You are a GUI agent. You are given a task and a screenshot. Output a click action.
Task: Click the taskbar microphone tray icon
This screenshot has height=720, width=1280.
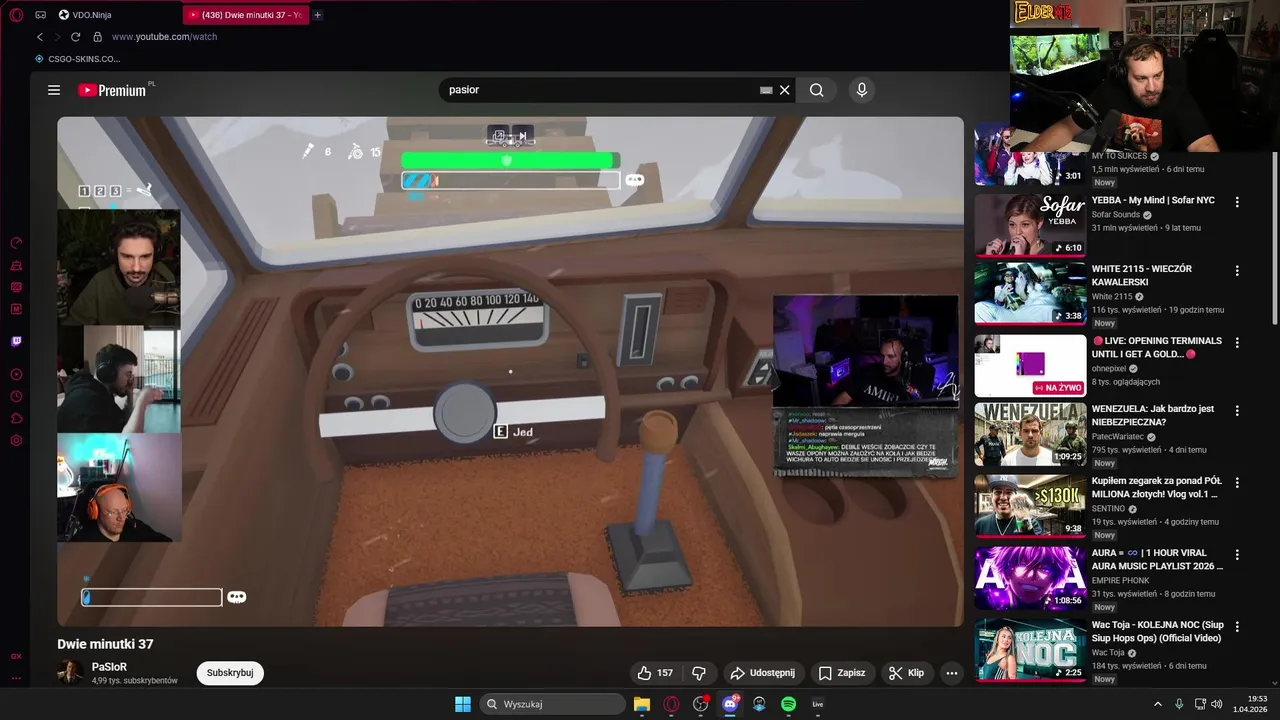1179,704
